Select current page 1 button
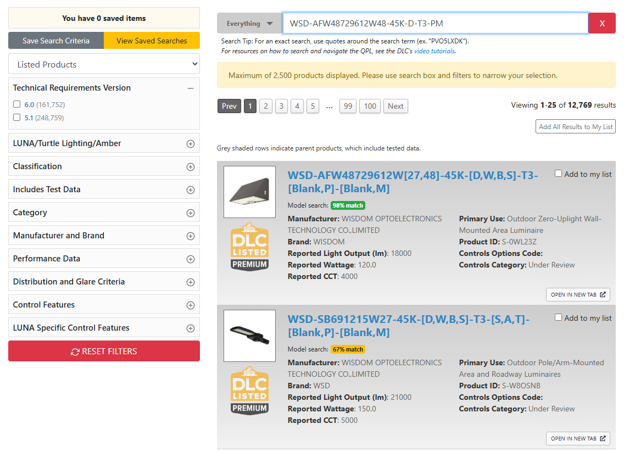 tap(250, 106)
